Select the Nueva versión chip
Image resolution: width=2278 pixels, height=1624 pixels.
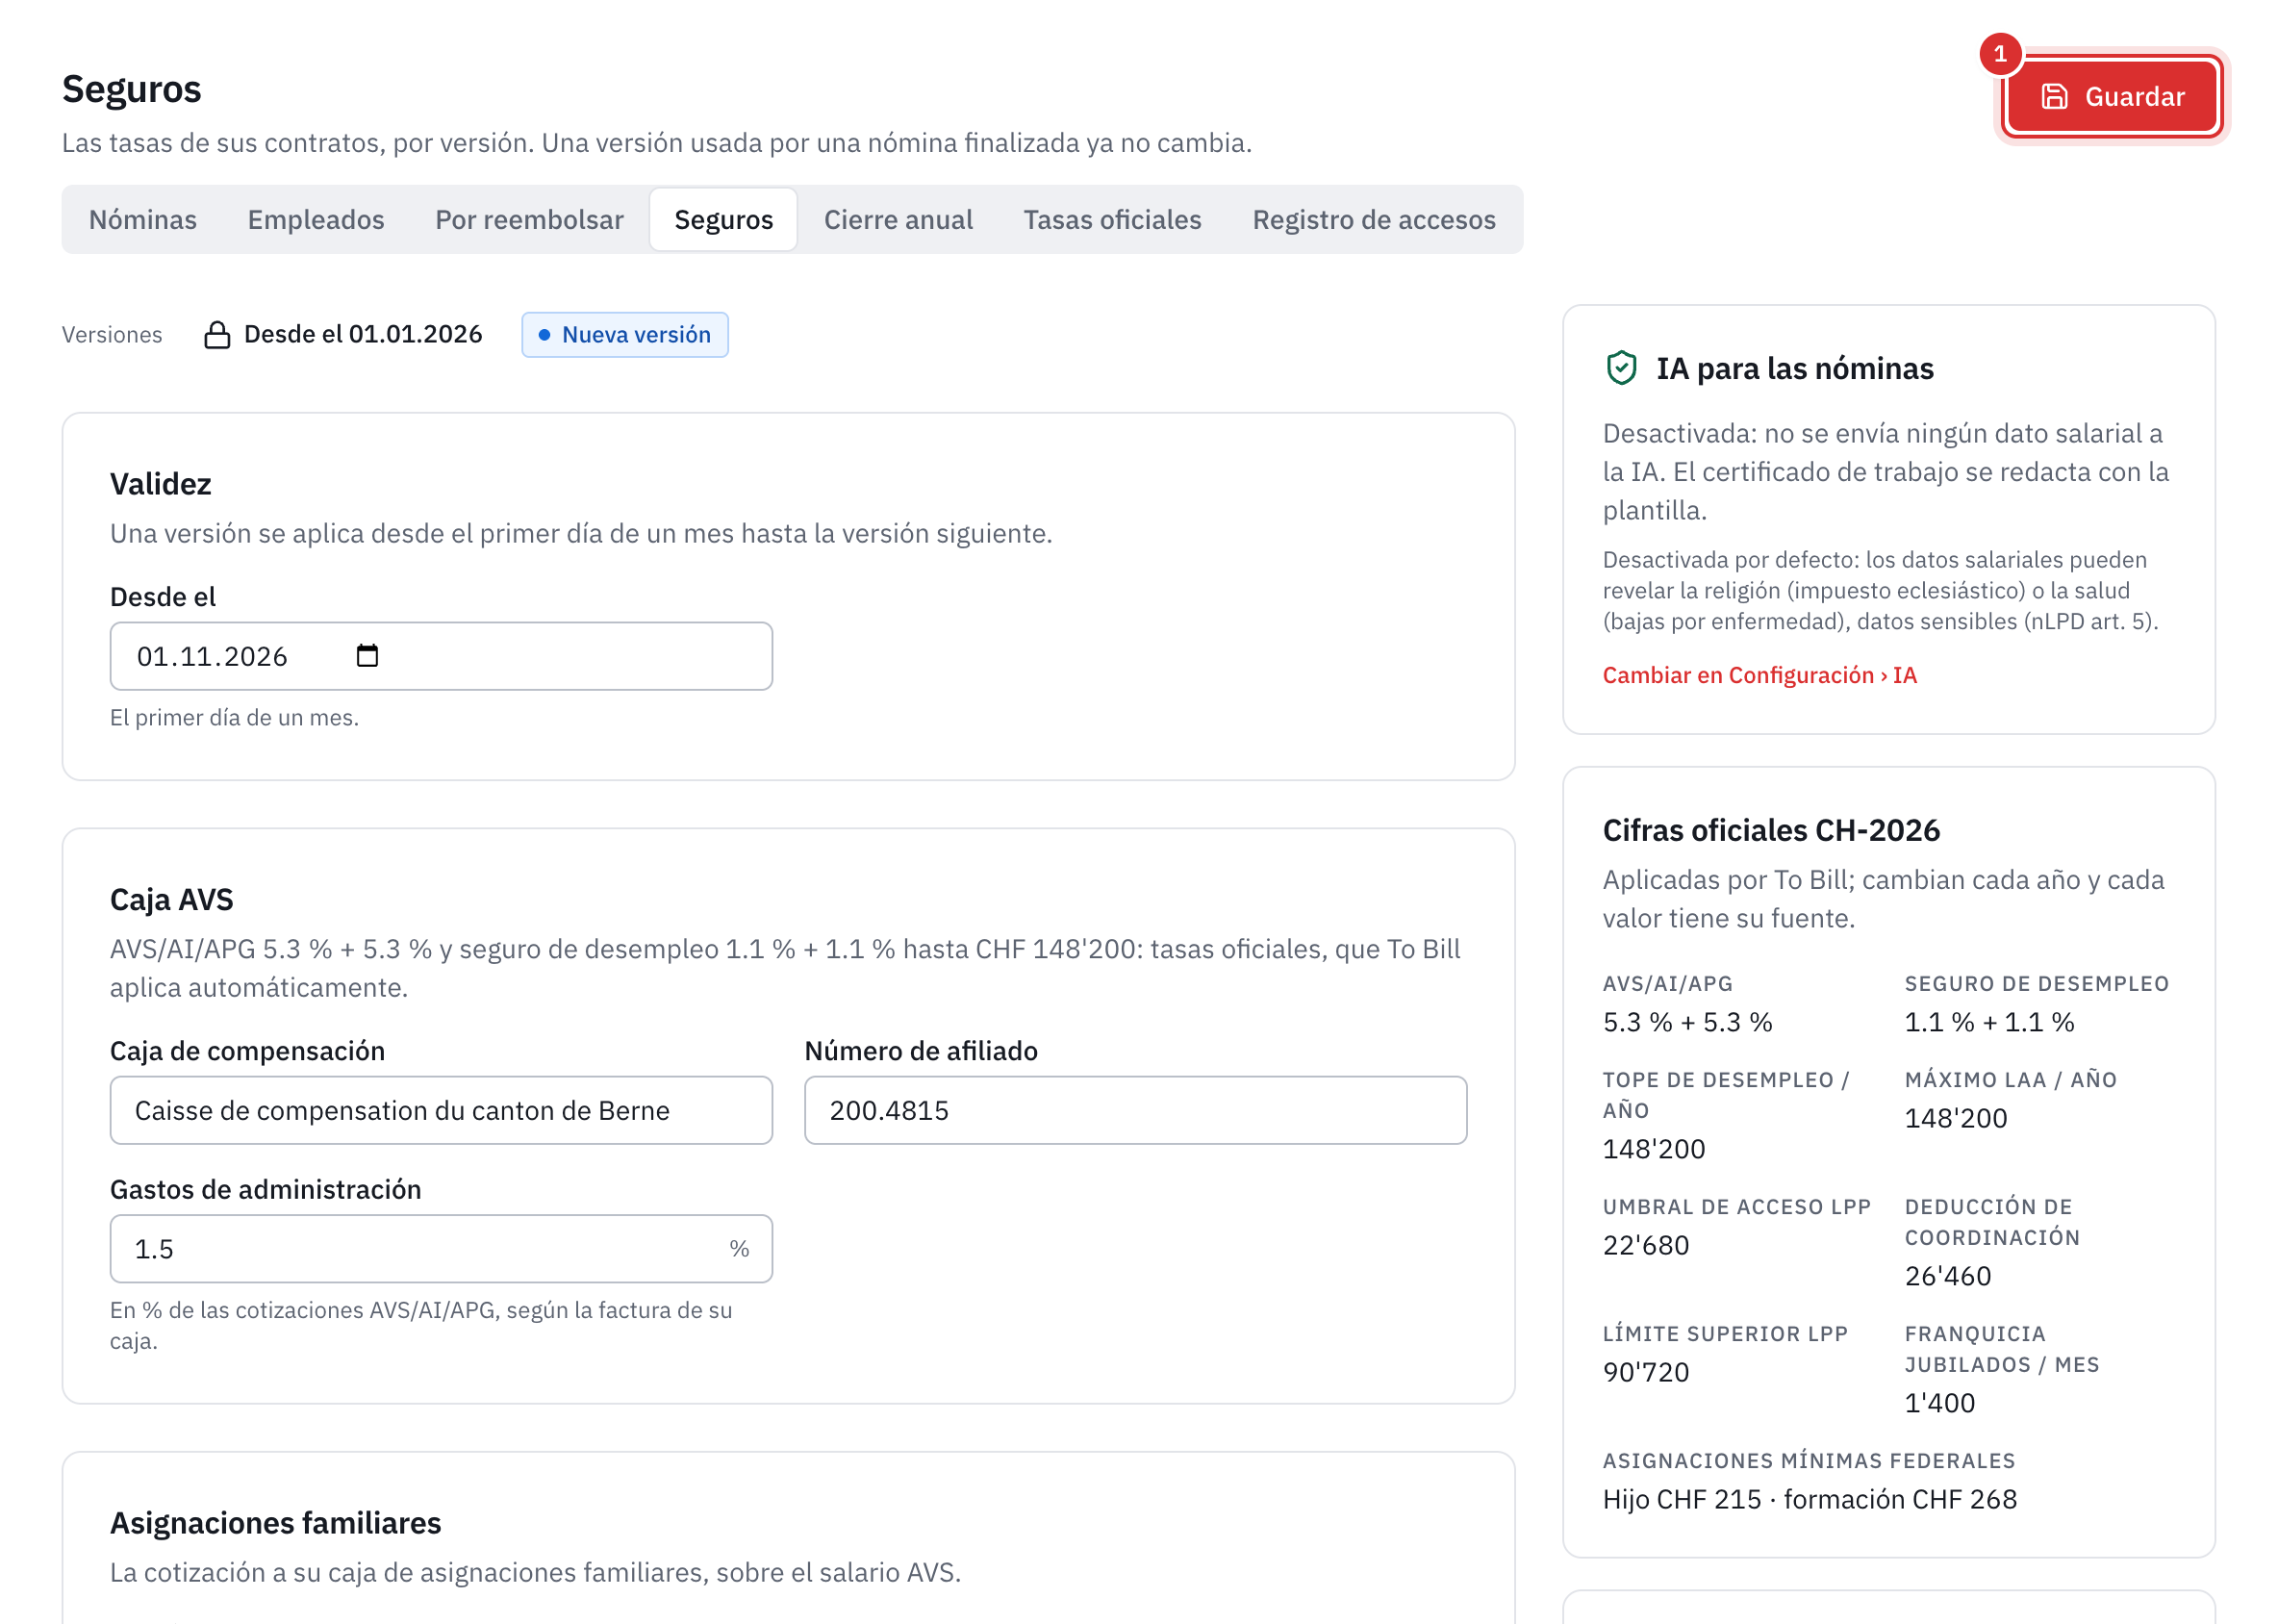(x=625, y=334)
